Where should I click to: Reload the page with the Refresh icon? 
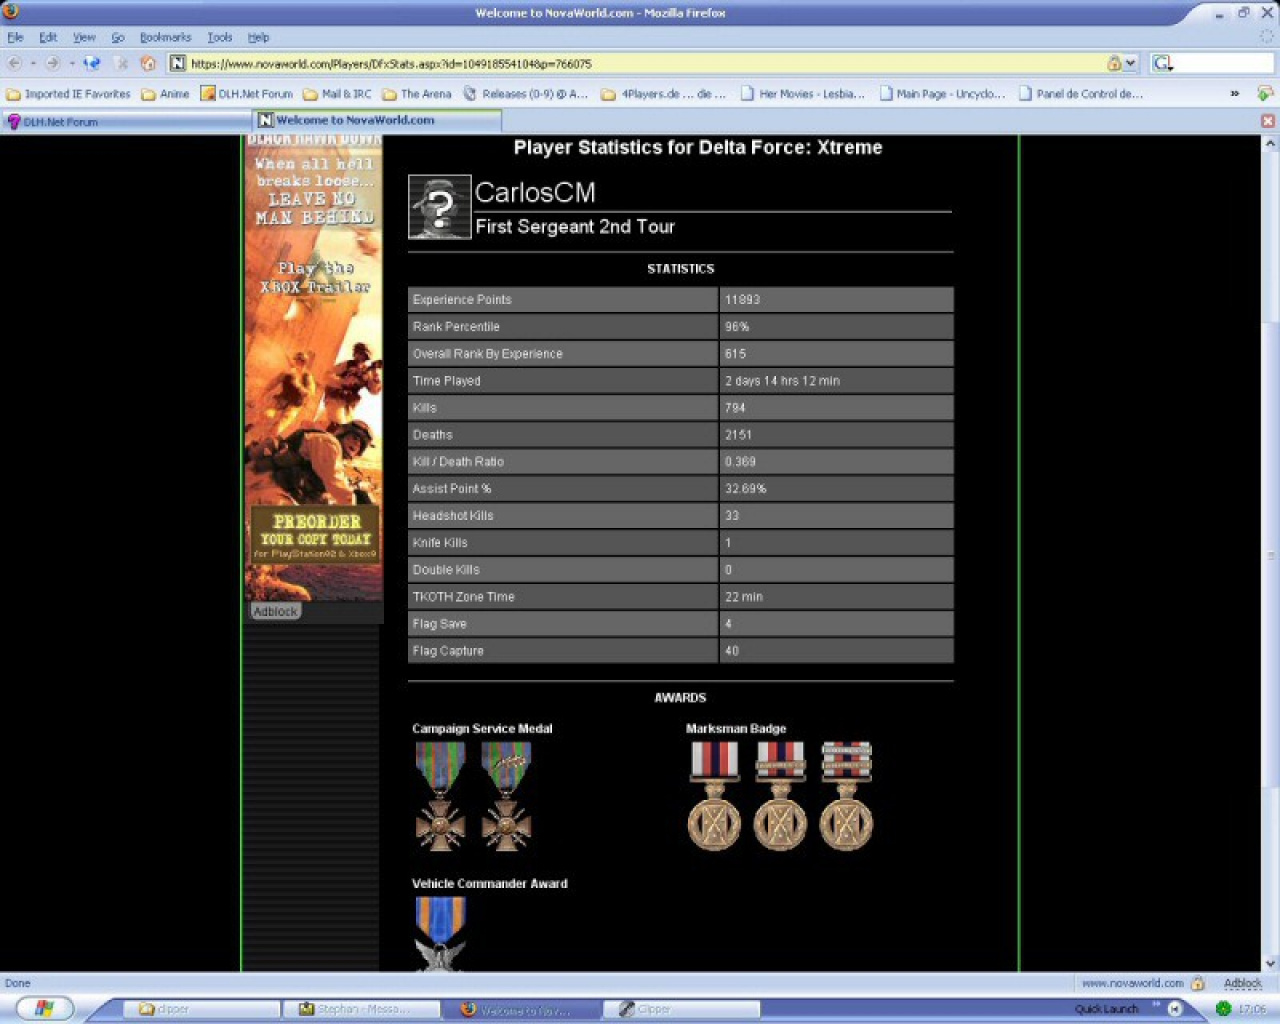(x=92, y=63)
